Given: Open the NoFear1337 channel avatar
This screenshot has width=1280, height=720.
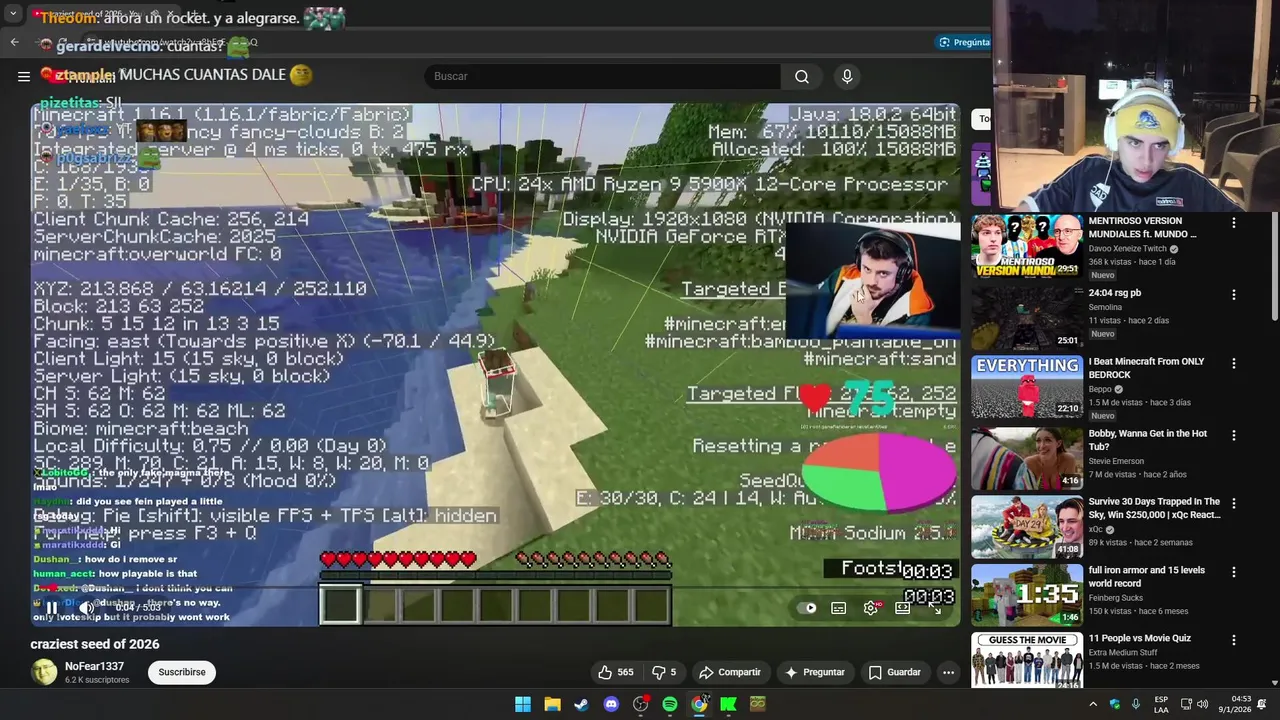Looking at the screenshot, I should 44,672.
